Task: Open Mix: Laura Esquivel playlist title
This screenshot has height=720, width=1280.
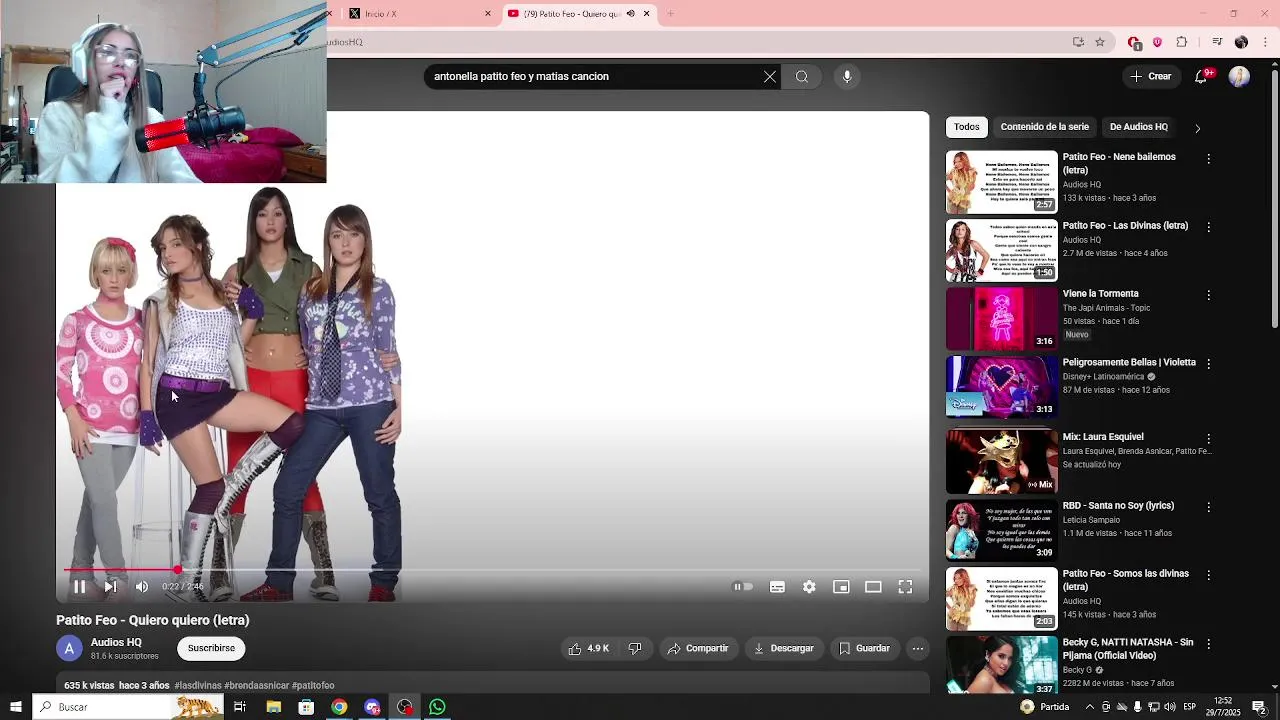Action: (1103, 437)
